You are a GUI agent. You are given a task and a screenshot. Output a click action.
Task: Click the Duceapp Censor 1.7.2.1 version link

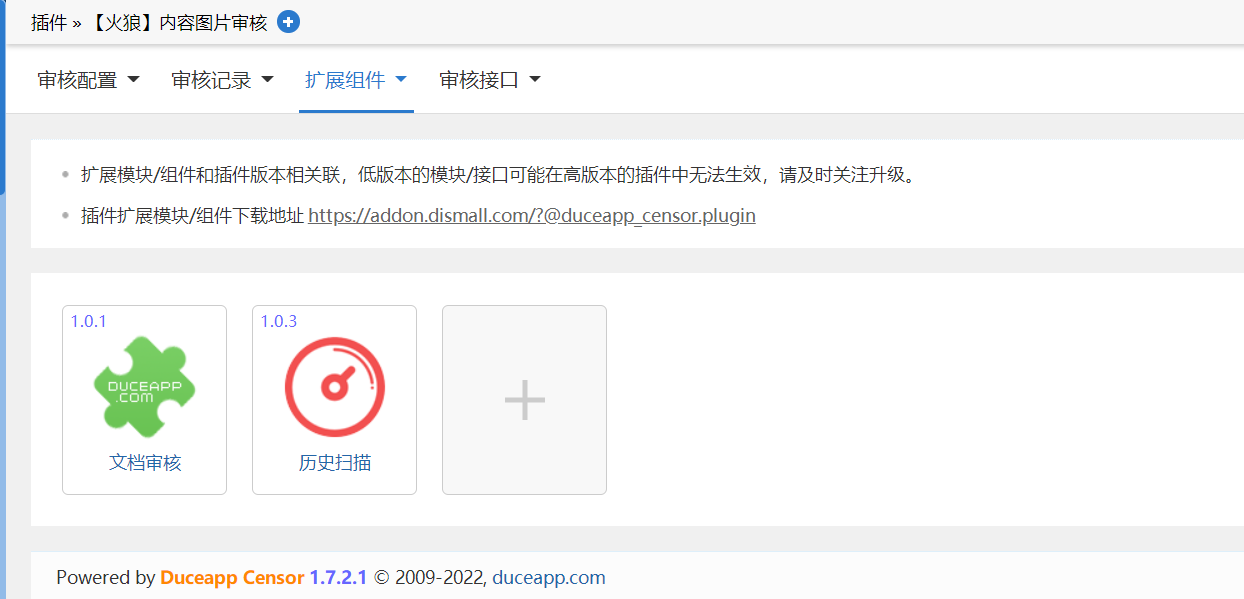point(263,577)
